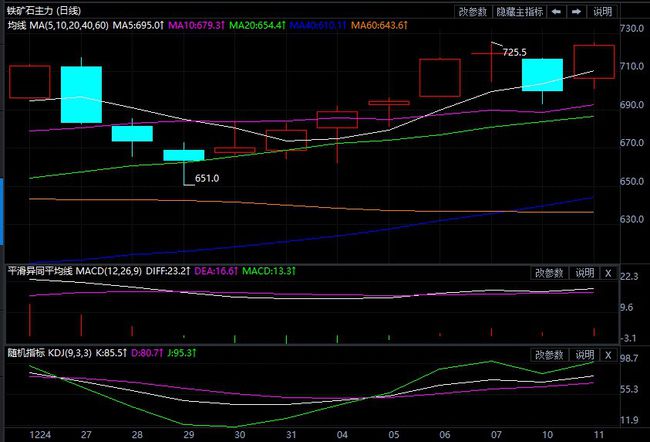Click 改参数 in the main chart header
Image resolution: width=650 pixels, height=442 pixels.
pos(473,12)
